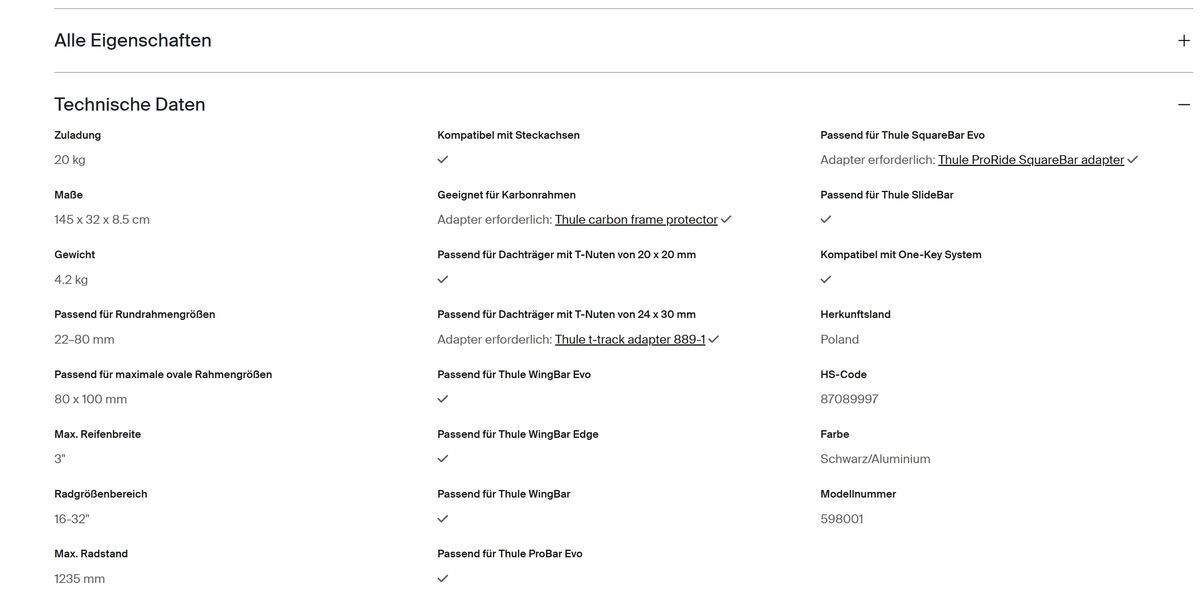The width and height of the screenshot is (1200, 599).
Task: Click checkmark after t-track adapter 889-1 link
Action: click(714, 339)
